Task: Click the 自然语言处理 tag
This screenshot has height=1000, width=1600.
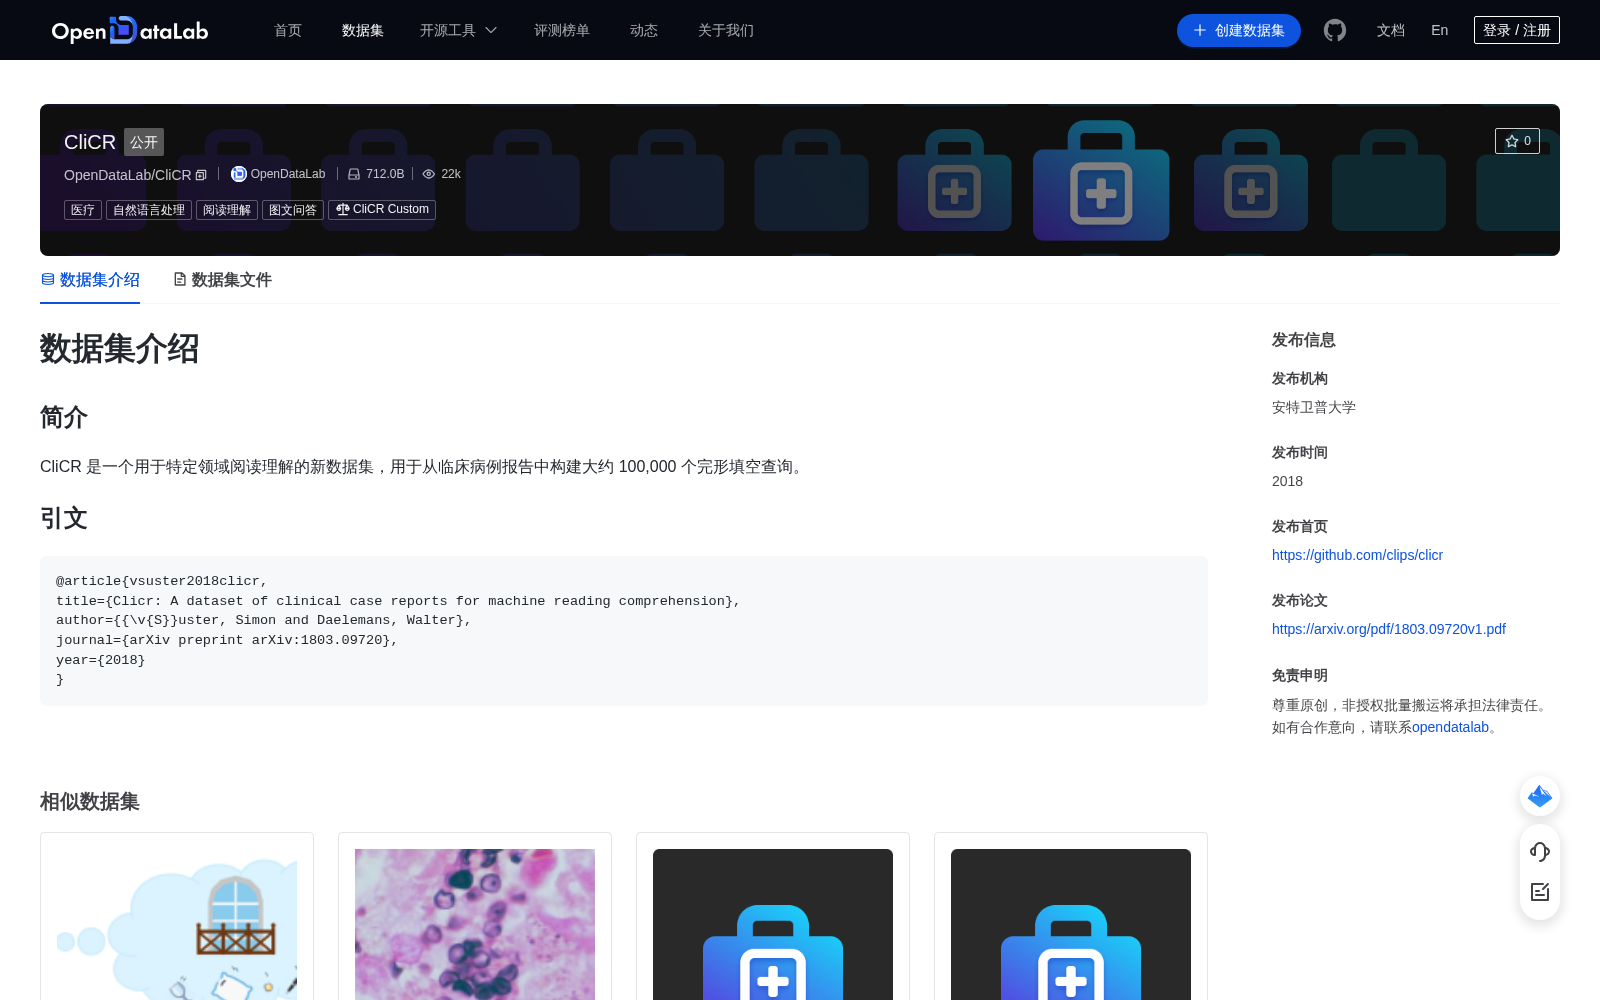Action: tap(149, 210)
